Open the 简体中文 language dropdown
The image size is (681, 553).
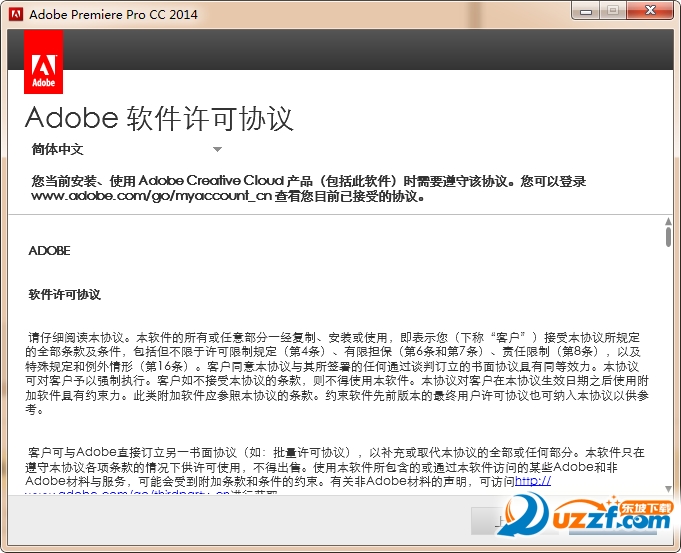click(x=127, y=149)
